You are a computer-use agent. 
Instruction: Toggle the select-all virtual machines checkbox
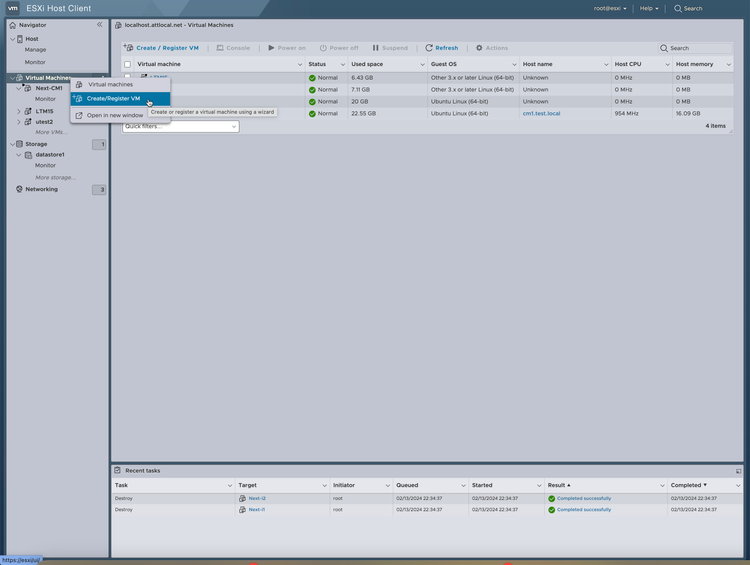(x=127, y=64)
